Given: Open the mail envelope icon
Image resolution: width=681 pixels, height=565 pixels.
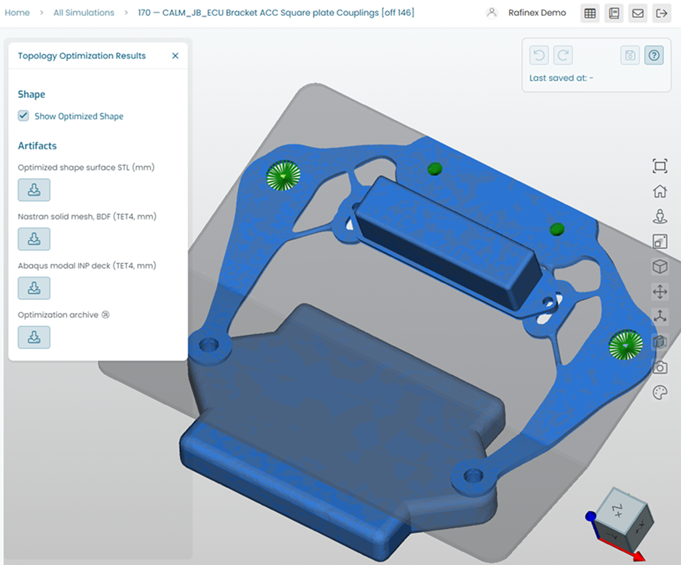Looking at the screenshot, I should click(638, 13).
